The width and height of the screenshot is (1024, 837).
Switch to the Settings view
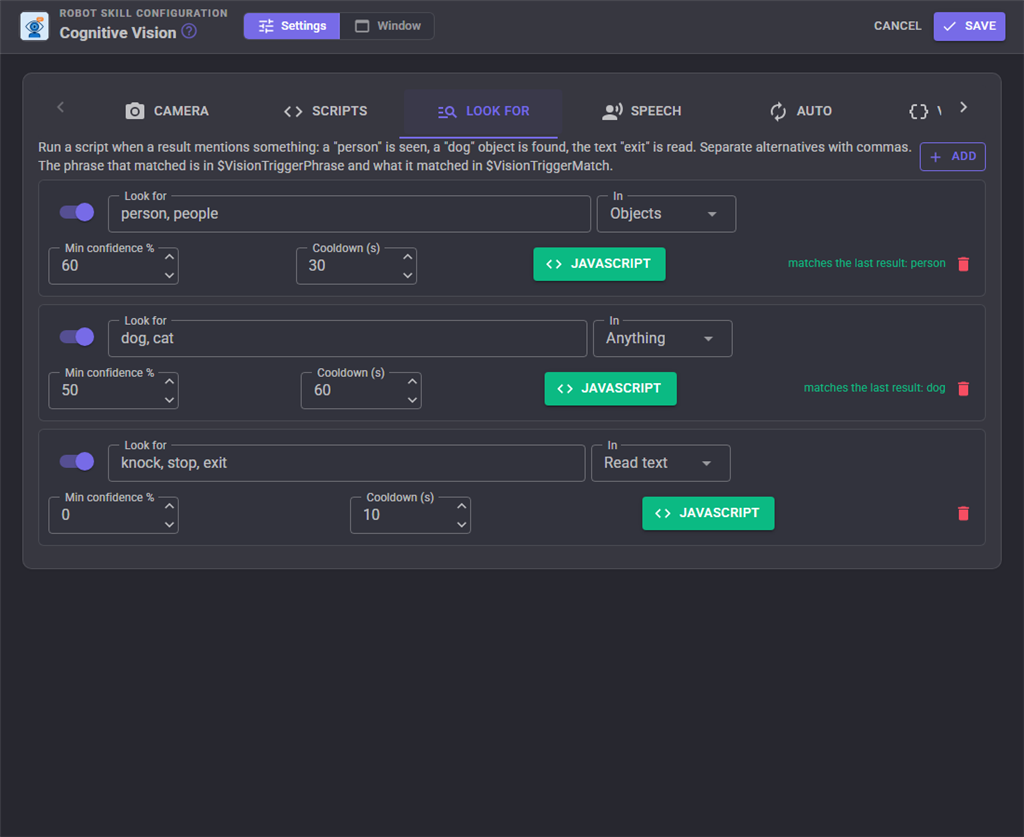292,26
